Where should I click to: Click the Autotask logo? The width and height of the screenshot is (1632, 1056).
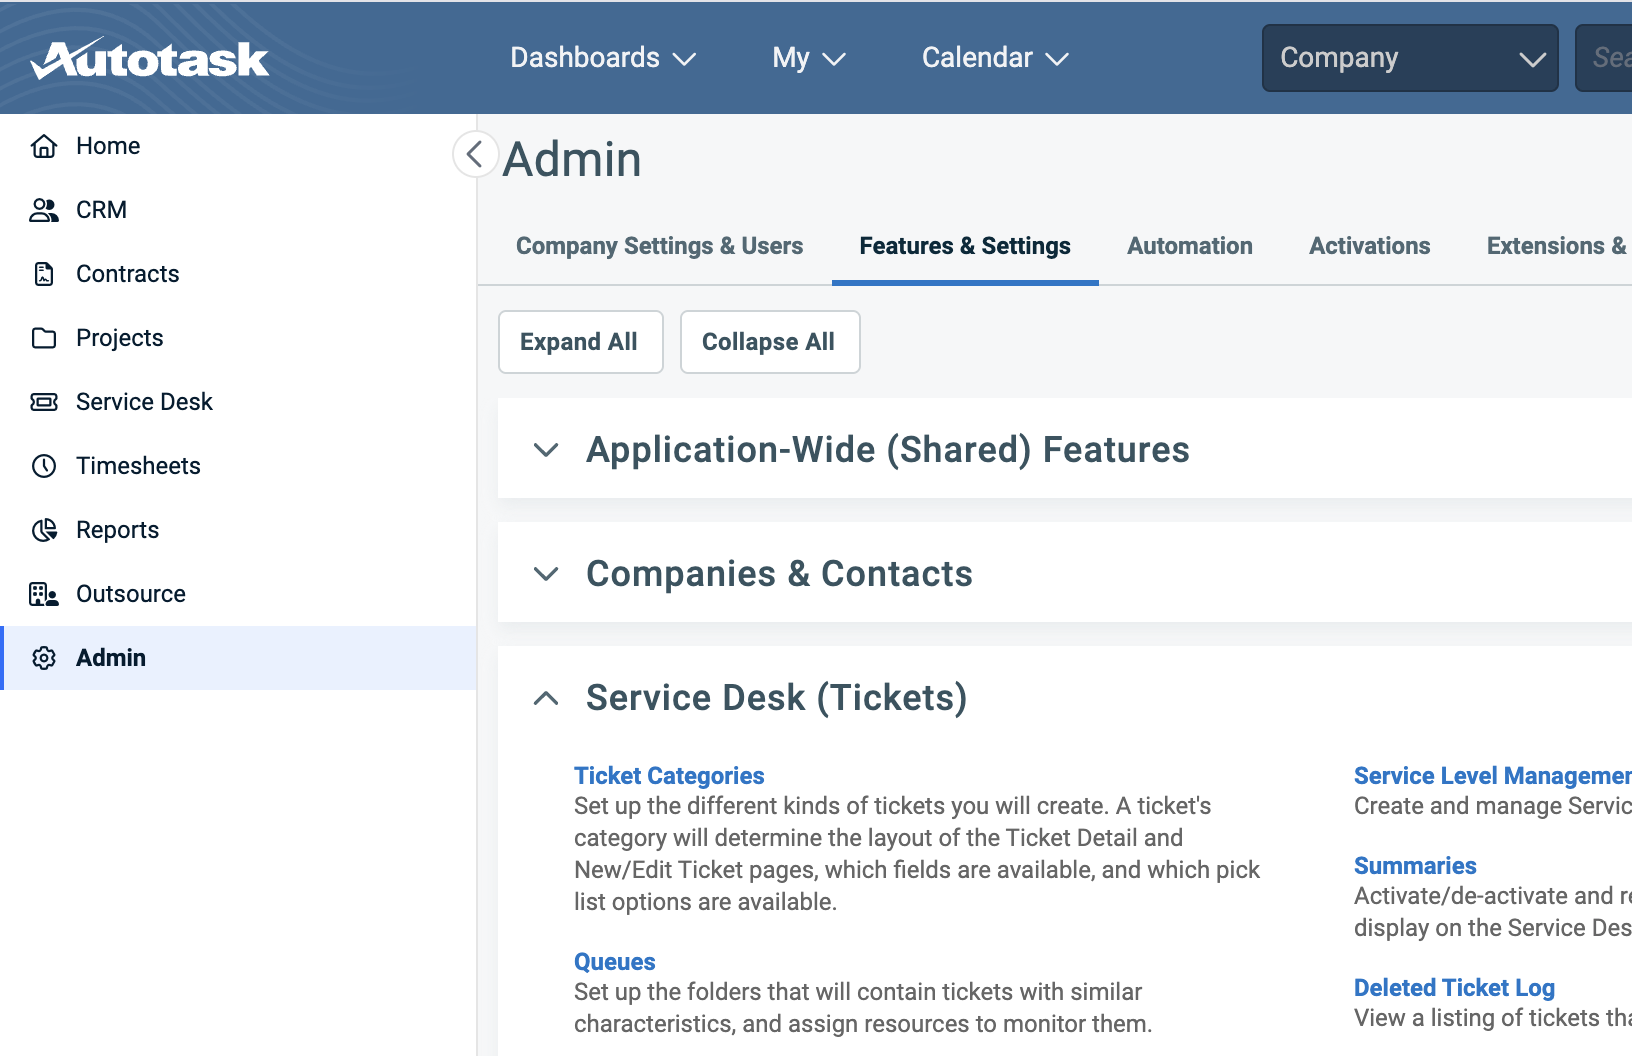[x=150, y=59]
